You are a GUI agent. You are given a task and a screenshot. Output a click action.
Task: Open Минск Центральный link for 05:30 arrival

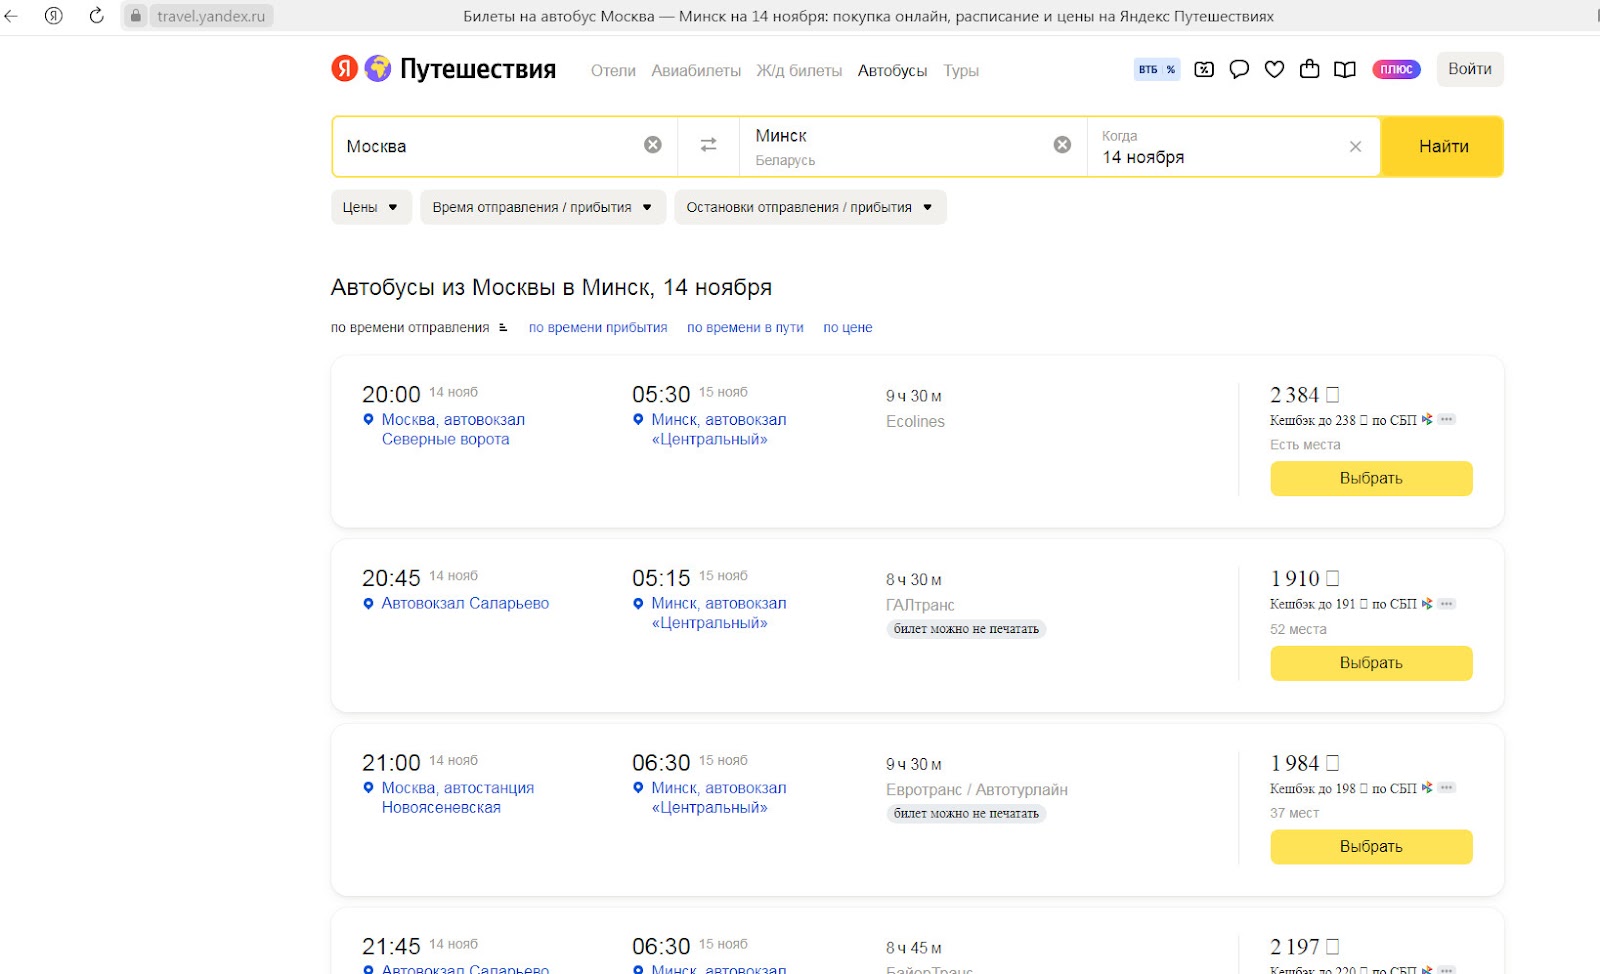[x=719, y=429]
